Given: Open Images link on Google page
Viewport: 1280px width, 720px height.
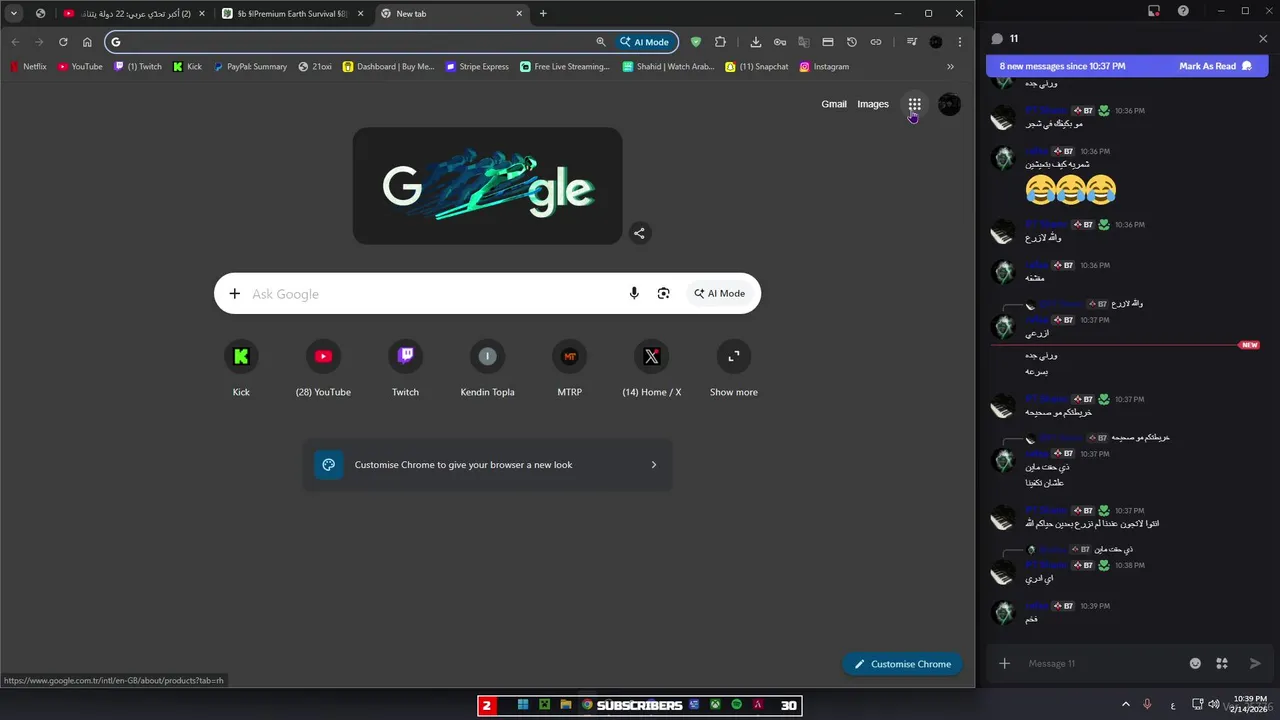Looking at the screenshot, I should [x=873, y=104].
